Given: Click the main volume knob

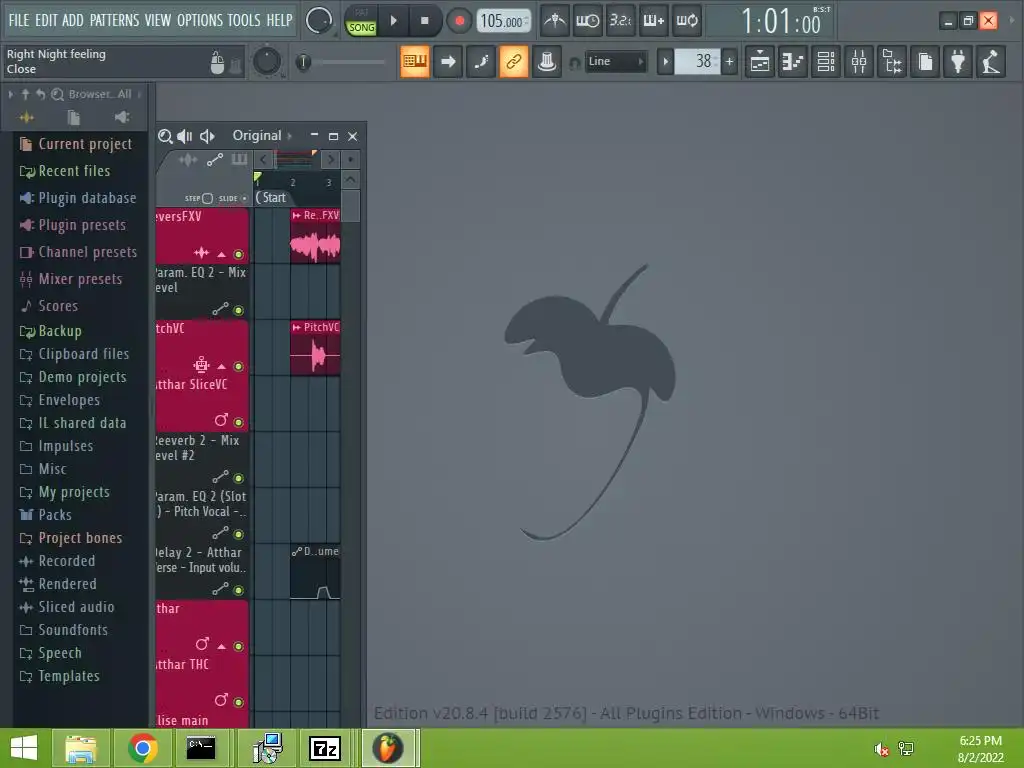Looking at the screenshot, I should (x=266, y=61).
